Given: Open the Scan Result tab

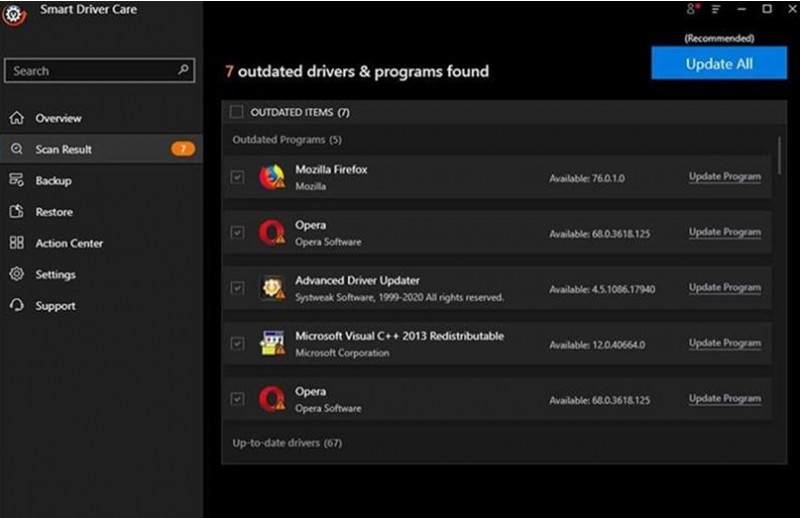Looking at the screenshot, I should (x=64, y=149).
